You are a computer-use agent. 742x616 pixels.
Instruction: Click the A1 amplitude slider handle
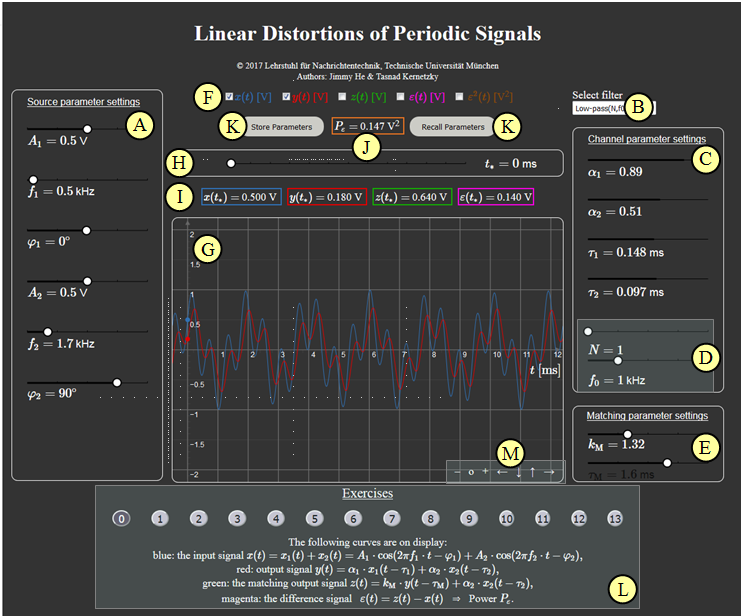pyautogui.click(x=87, y=128)
